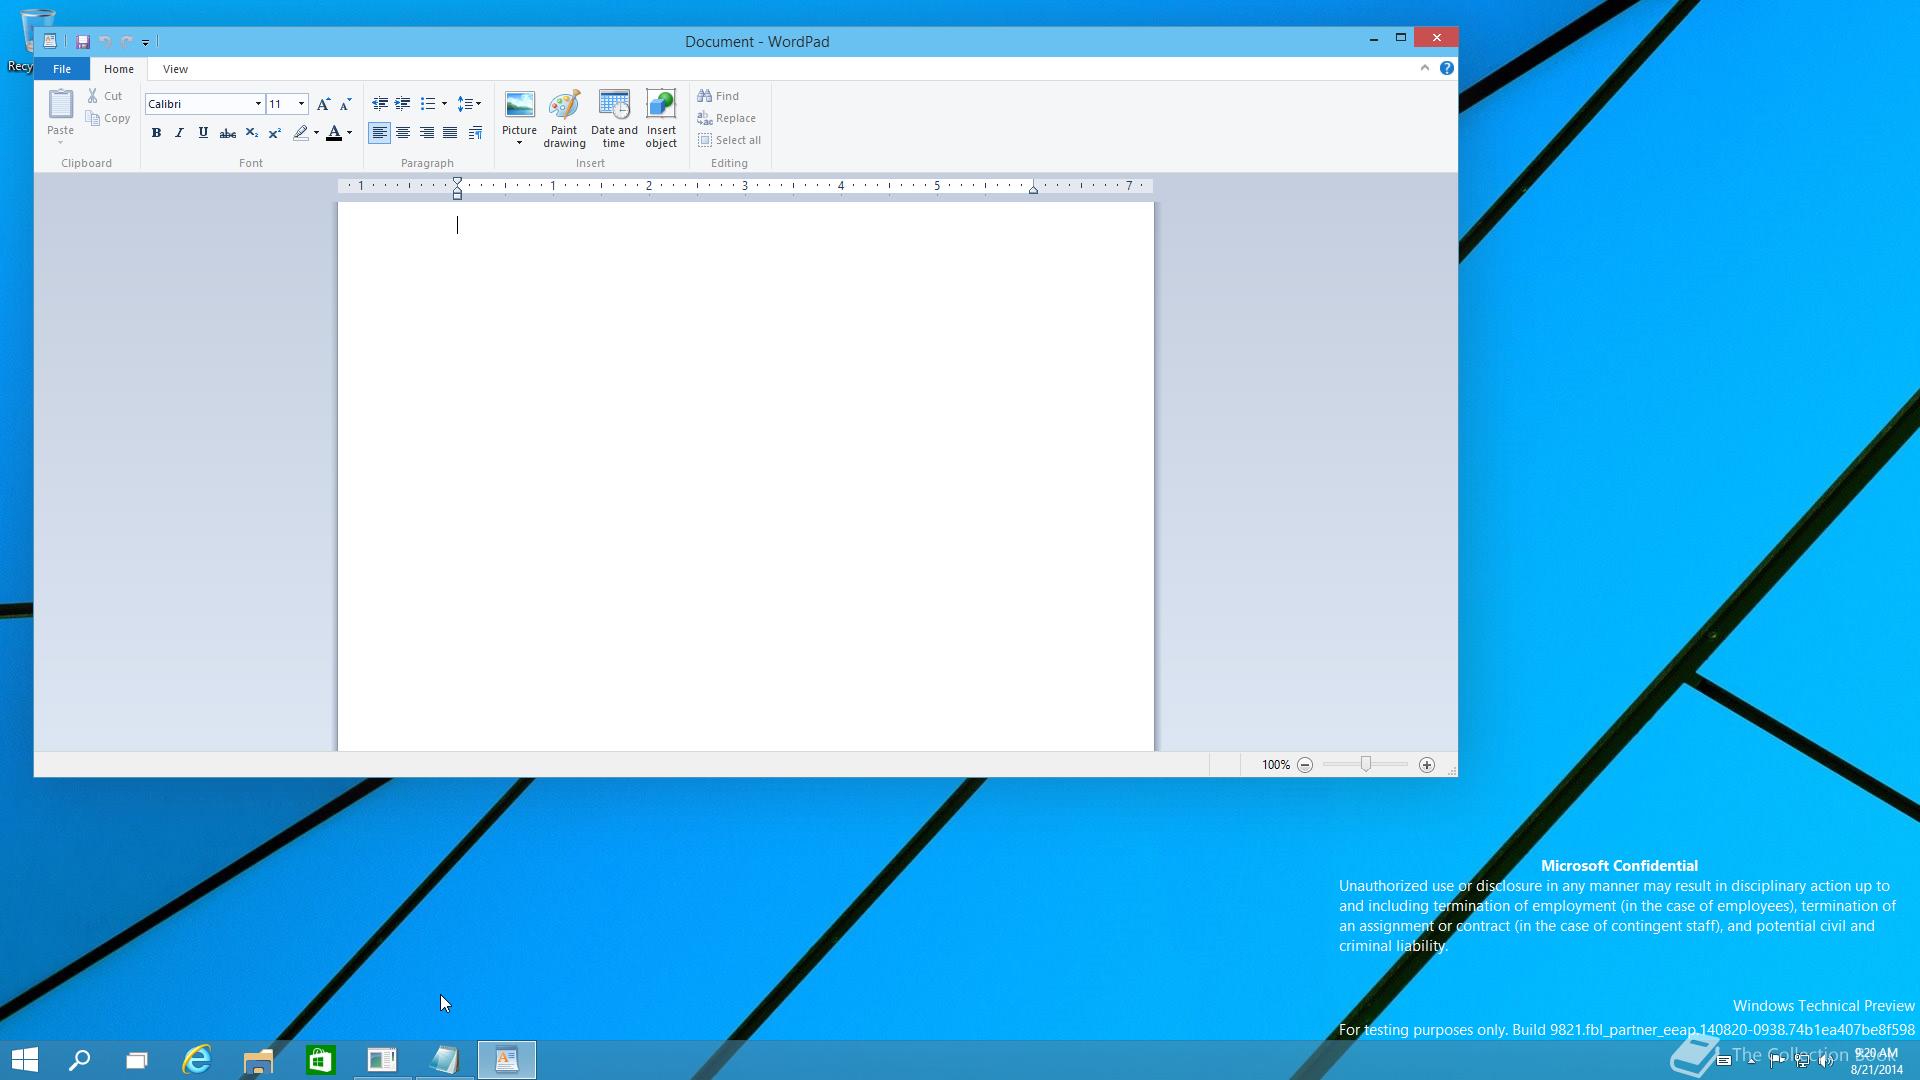The height and width of the screenshot is (1080, 1920).
Task: Switch to the View ribbon tab
Action: 175,69
